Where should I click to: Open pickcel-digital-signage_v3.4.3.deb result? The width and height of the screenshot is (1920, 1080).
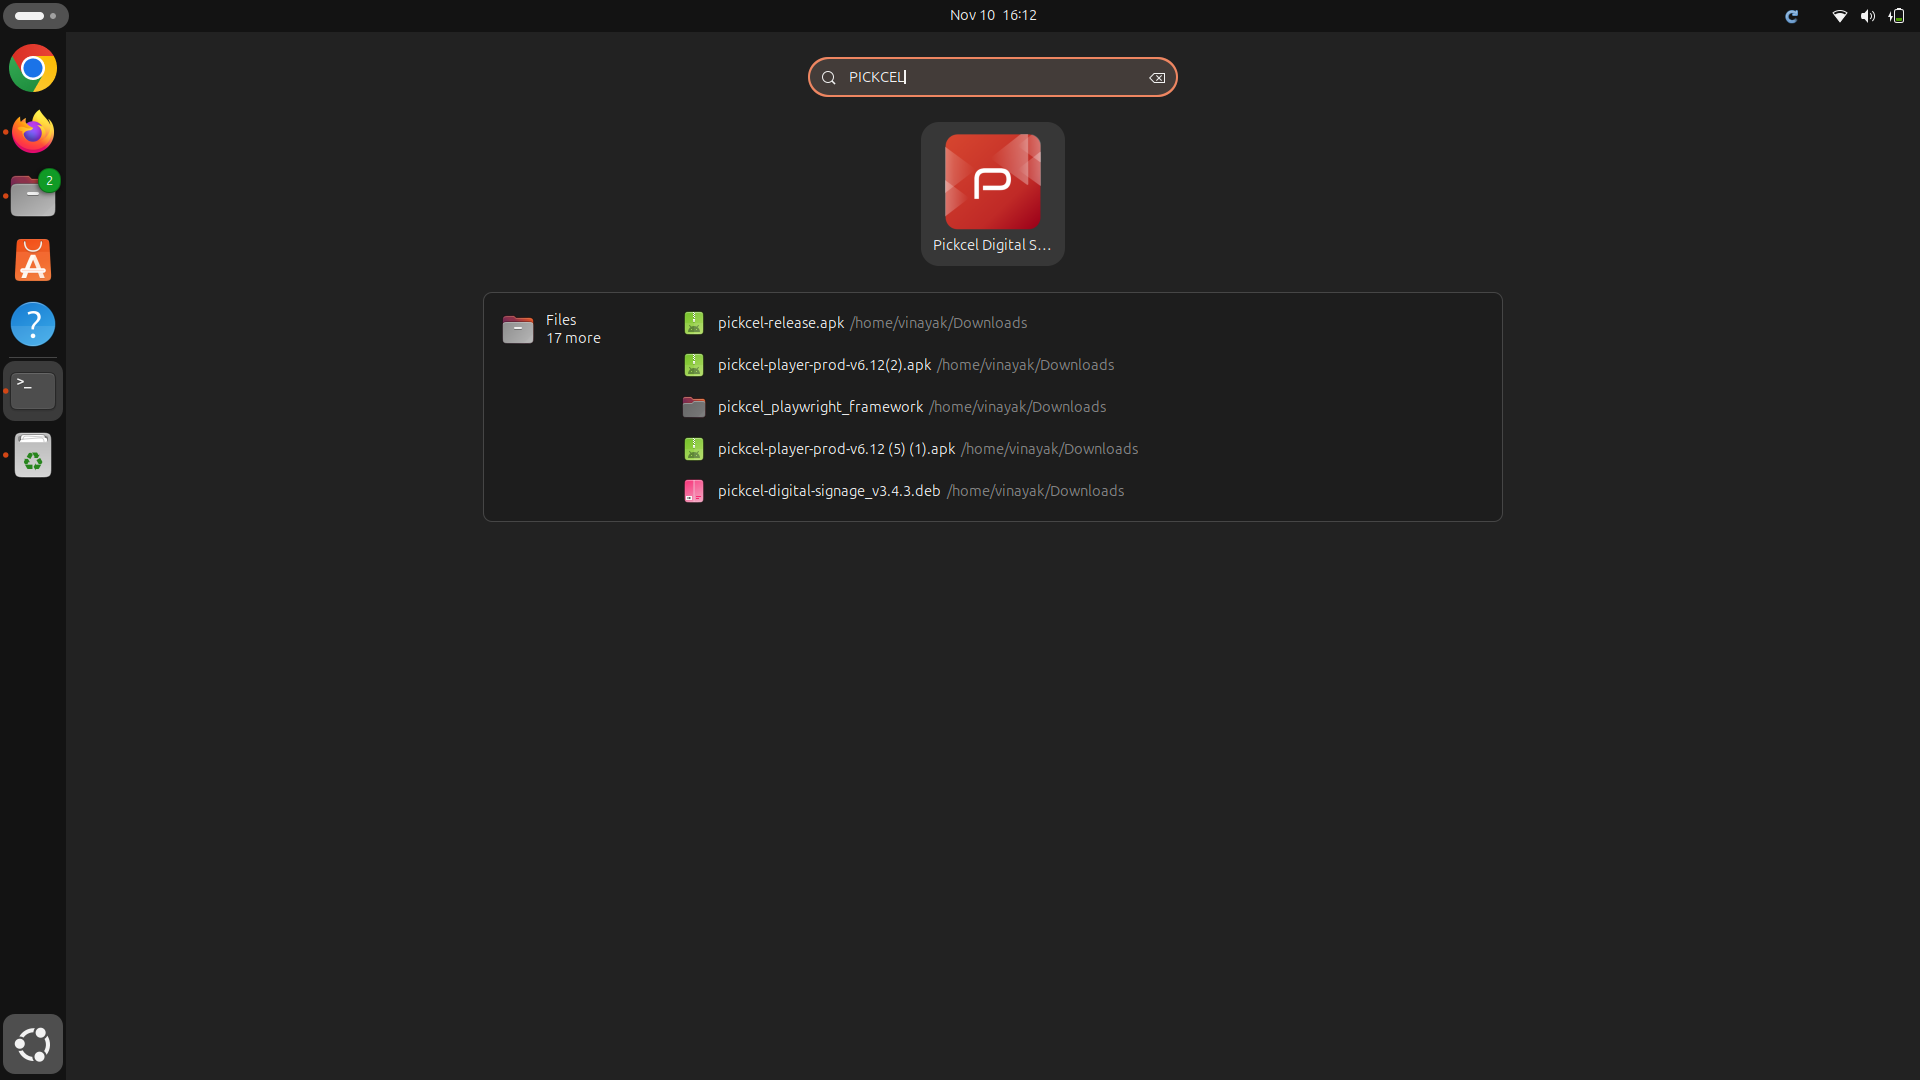828,491
